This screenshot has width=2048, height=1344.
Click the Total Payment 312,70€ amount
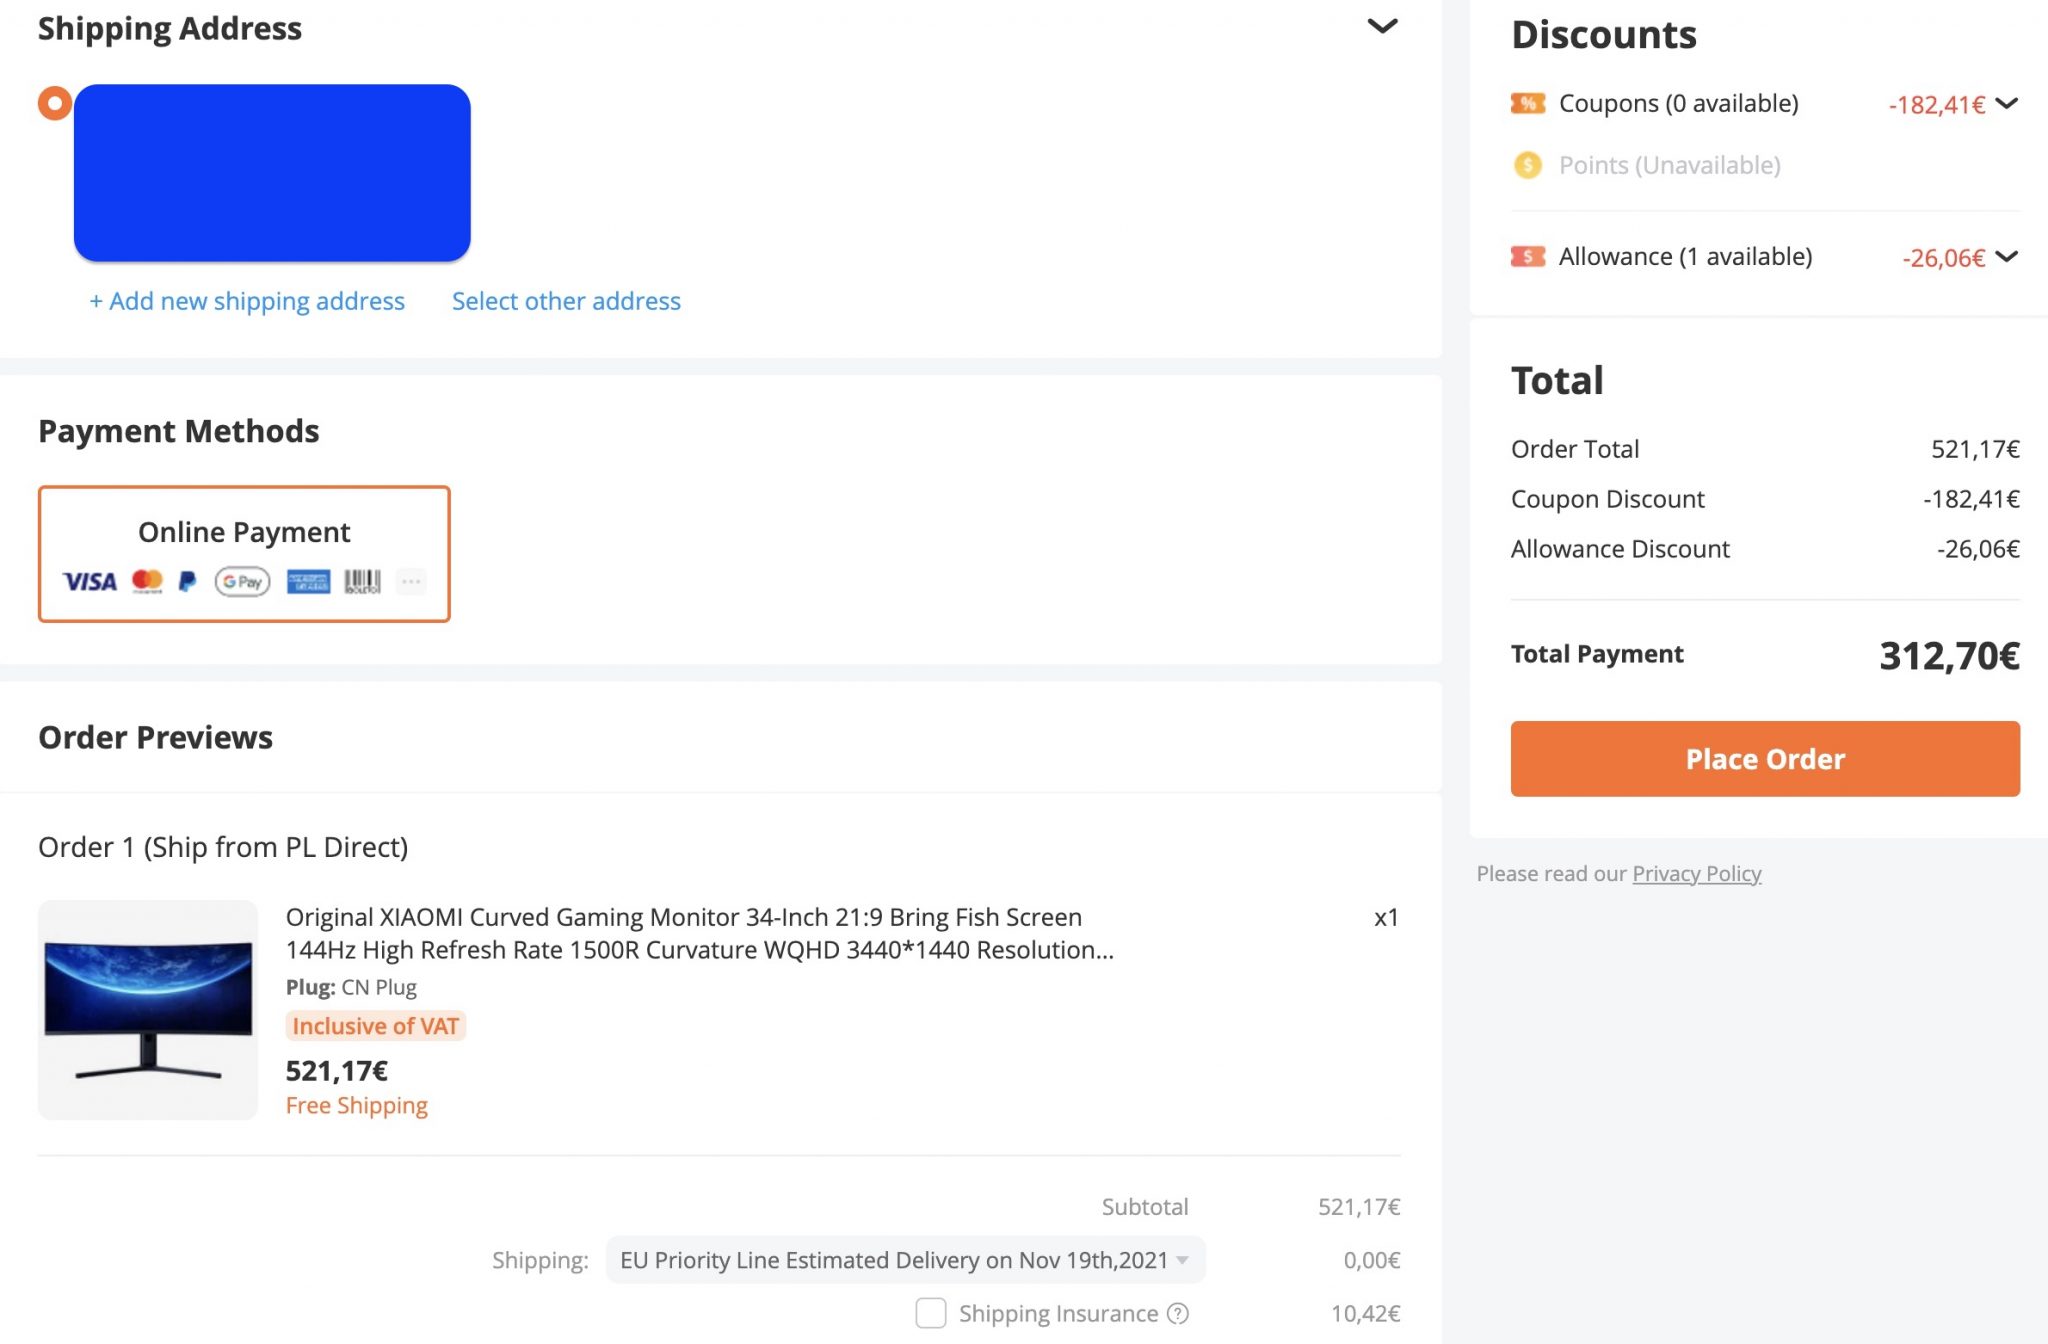1950,656
